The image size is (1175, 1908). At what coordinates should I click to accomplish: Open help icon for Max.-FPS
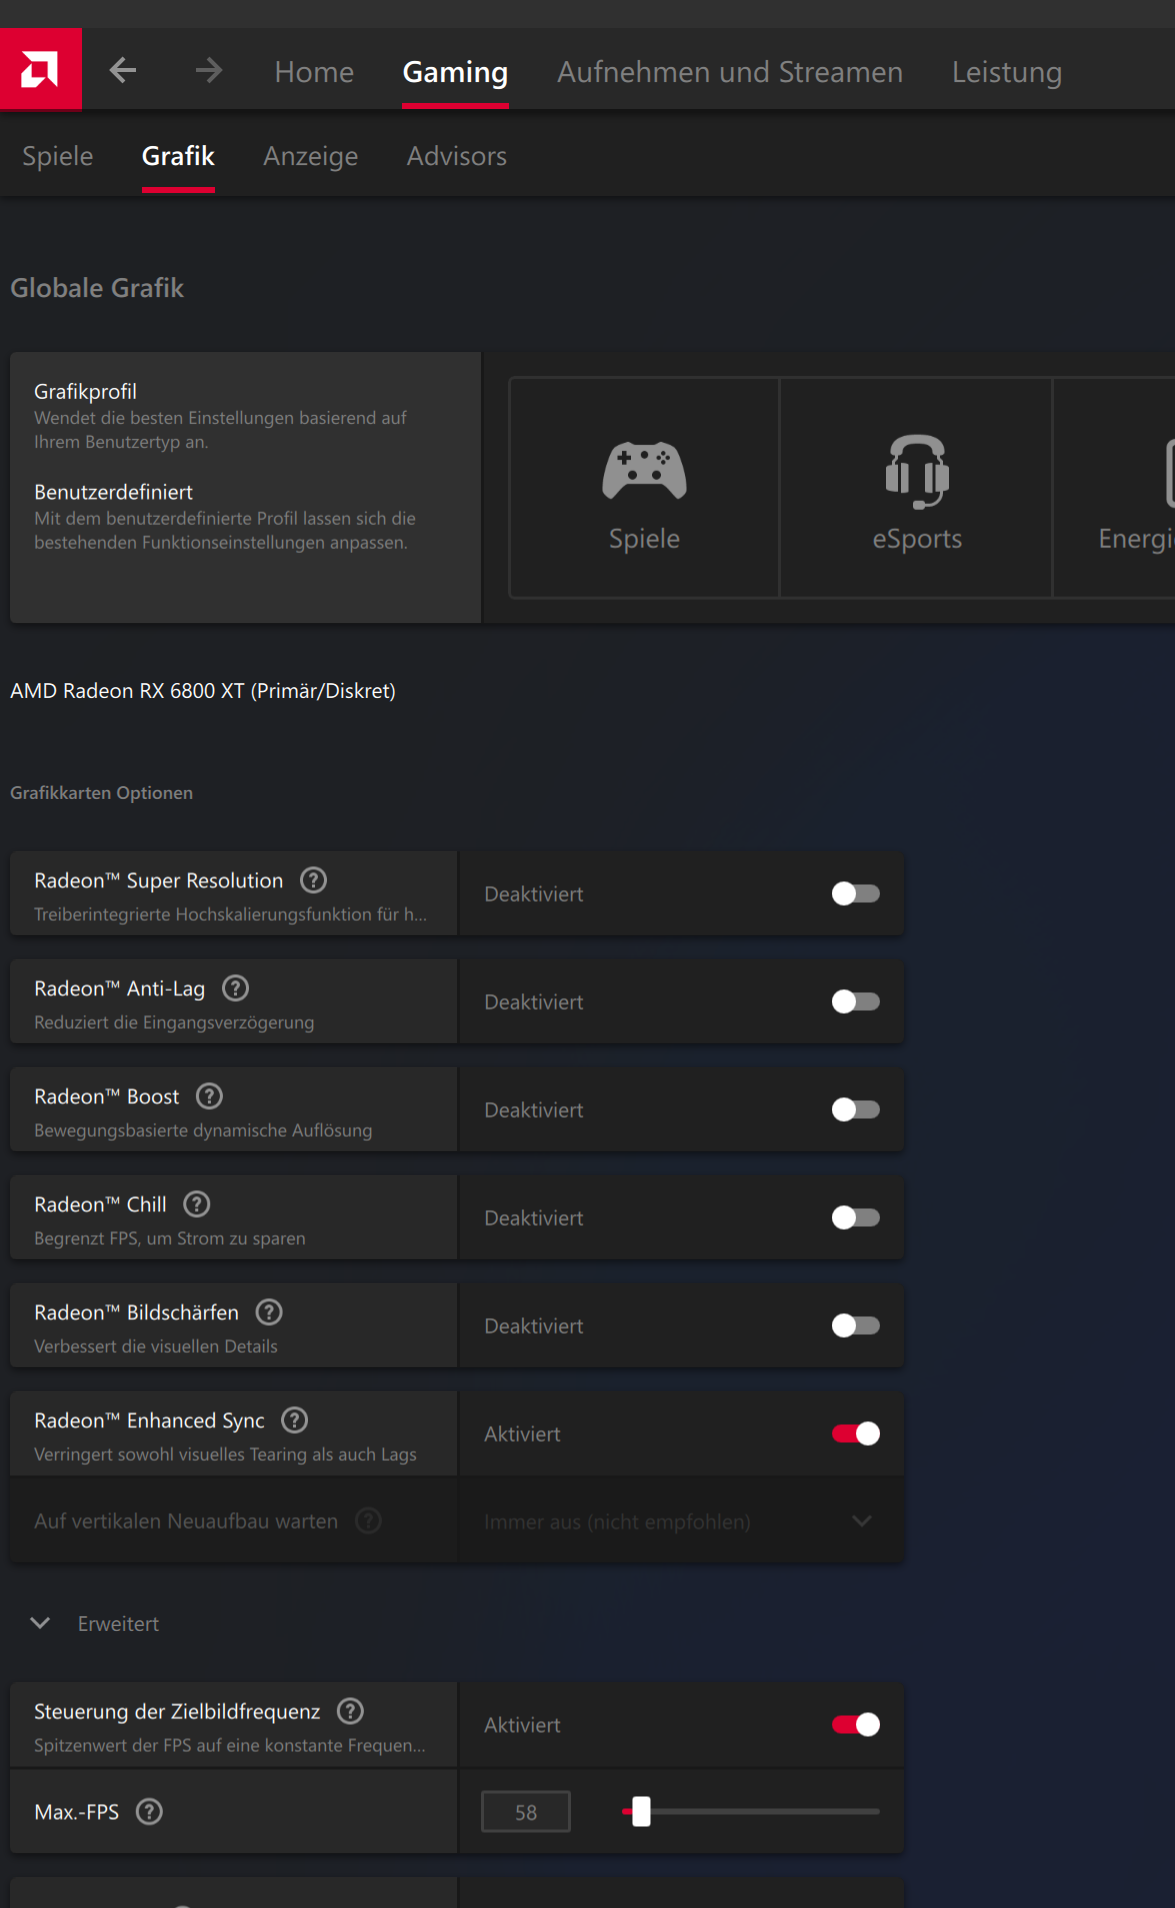149,1812
